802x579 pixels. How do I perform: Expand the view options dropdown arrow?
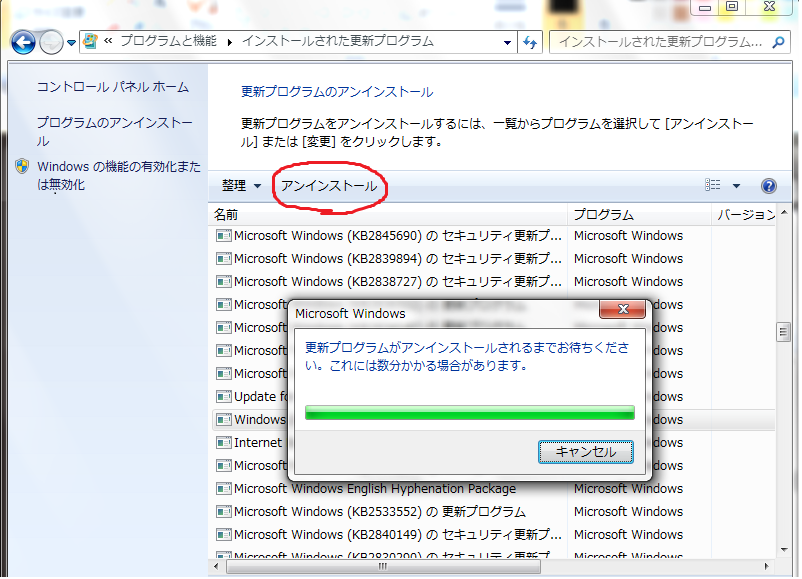[736, 186]
